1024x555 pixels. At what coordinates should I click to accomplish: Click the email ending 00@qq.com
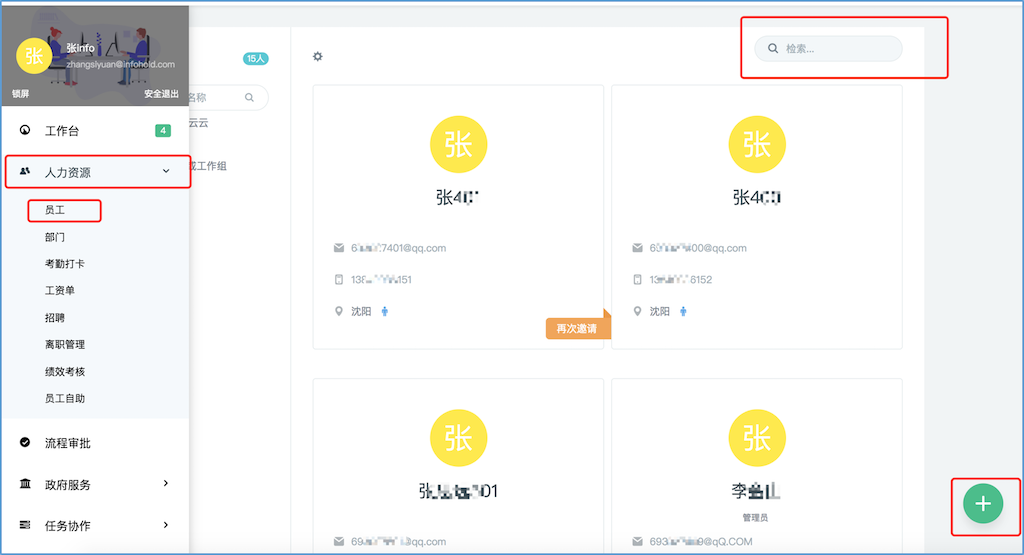(697, 248)
